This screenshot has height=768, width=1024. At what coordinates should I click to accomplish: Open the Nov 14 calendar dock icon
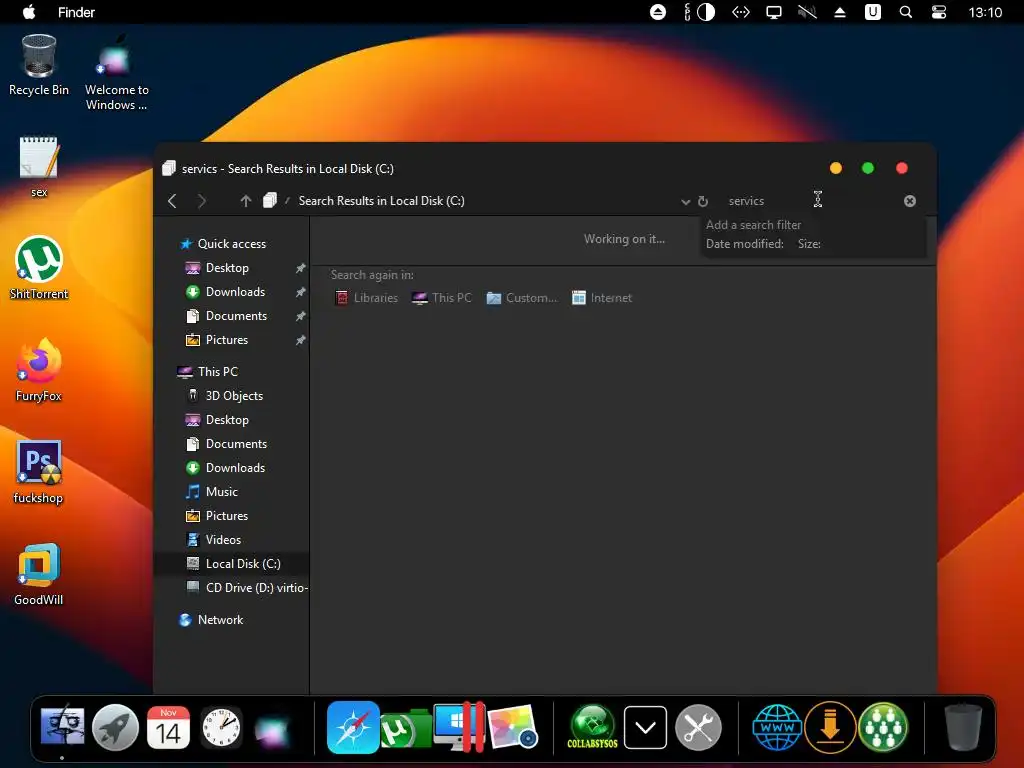point(168,727)
